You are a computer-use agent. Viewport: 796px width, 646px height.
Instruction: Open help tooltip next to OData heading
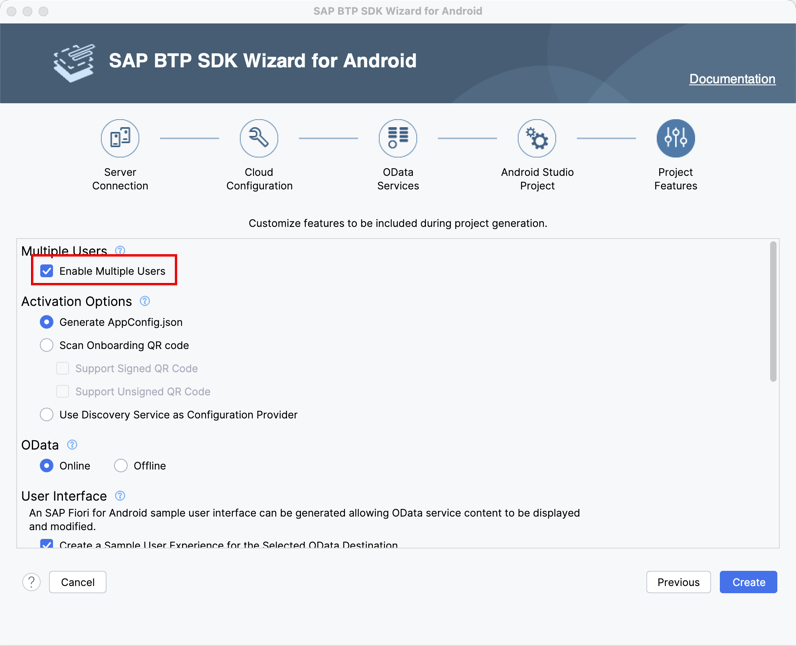[x=72, y=445]
